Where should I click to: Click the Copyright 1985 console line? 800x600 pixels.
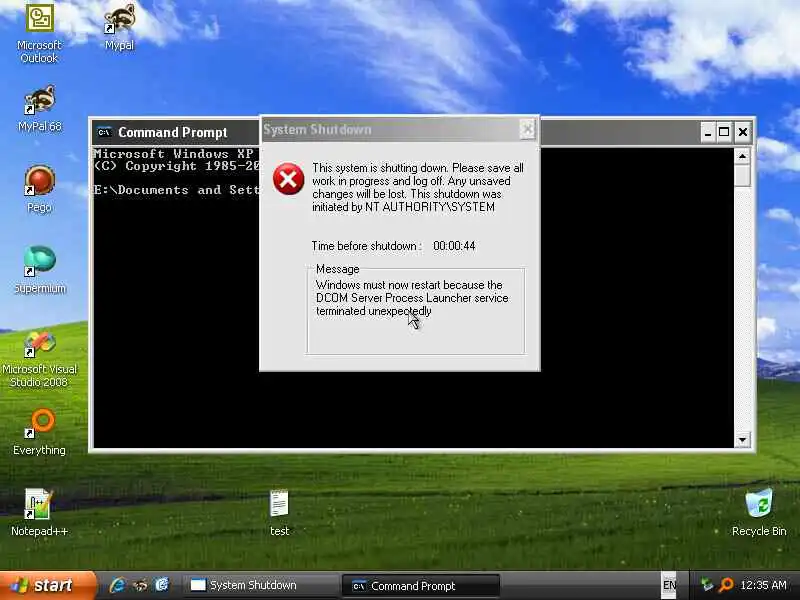(177, 166)
